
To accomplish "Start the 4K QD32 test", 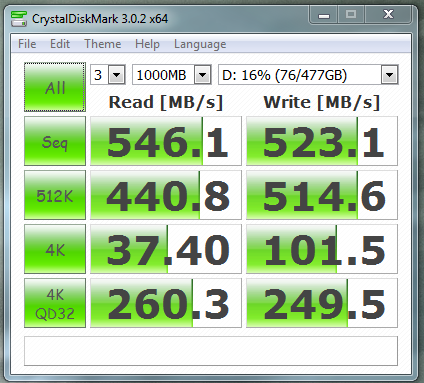I will click(x=55, y=303).
